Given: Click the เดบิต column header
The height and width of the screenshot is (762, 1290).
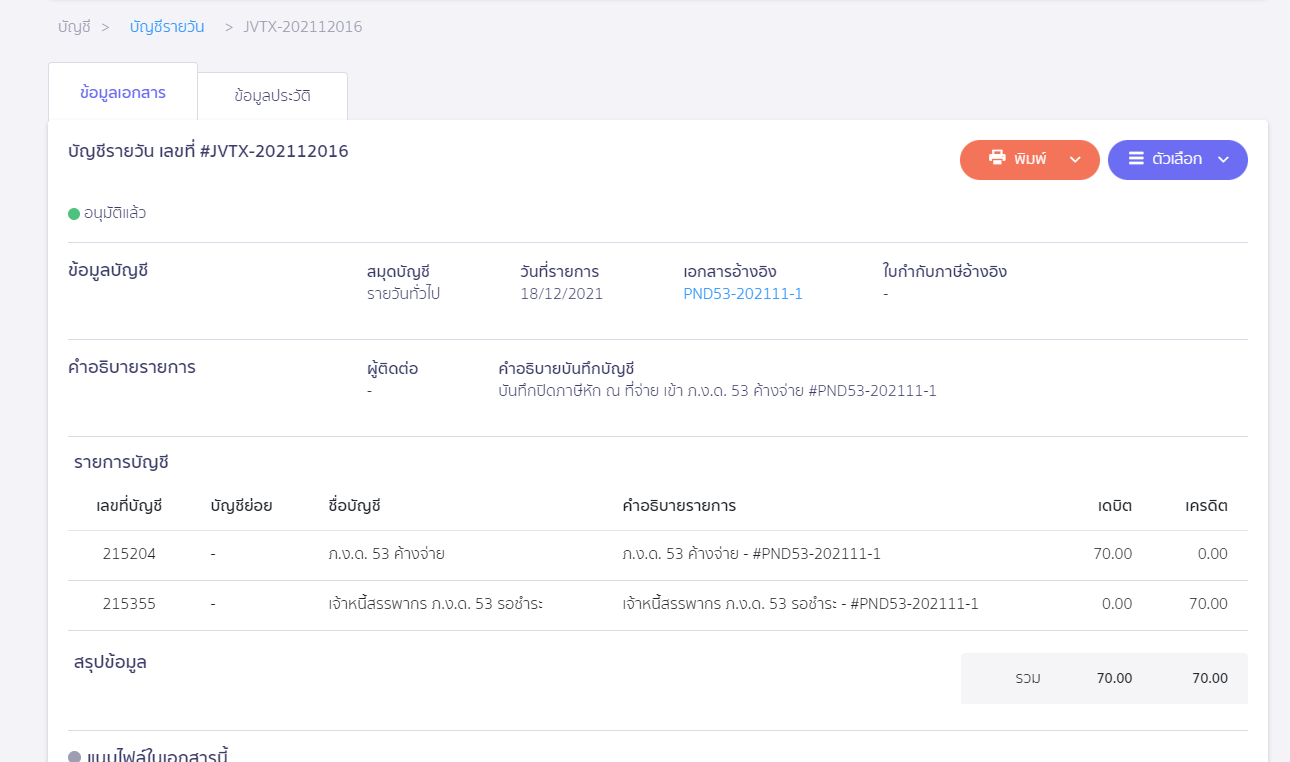Looking at the screenshot, I should pos(1114,506).
